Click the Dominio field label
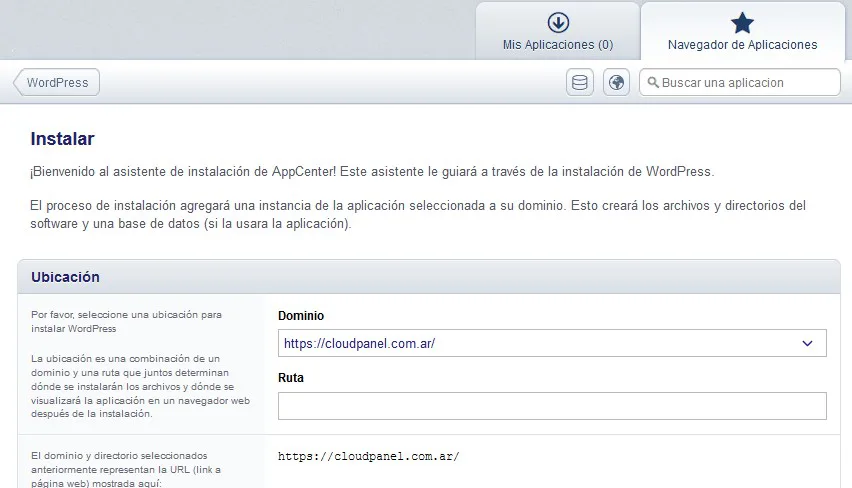This screenshot has width=852, height=488. pyautogui.click(x=301, y=316)
